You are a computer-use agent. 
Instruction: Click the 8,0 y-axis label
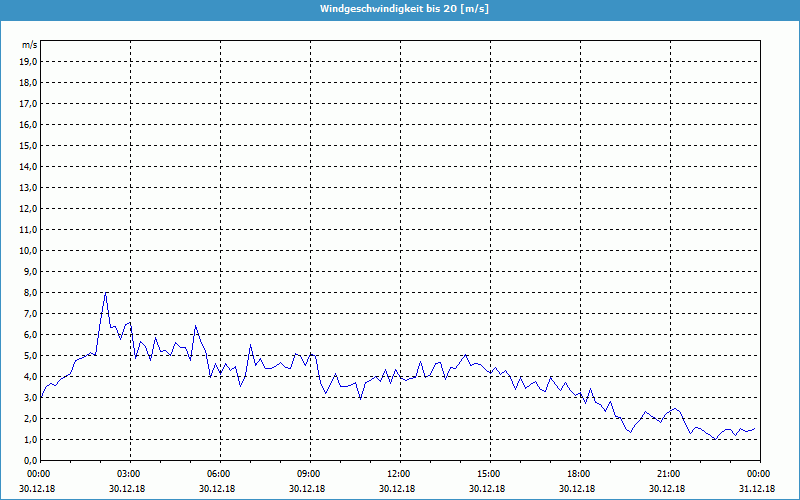coord(29,292)
